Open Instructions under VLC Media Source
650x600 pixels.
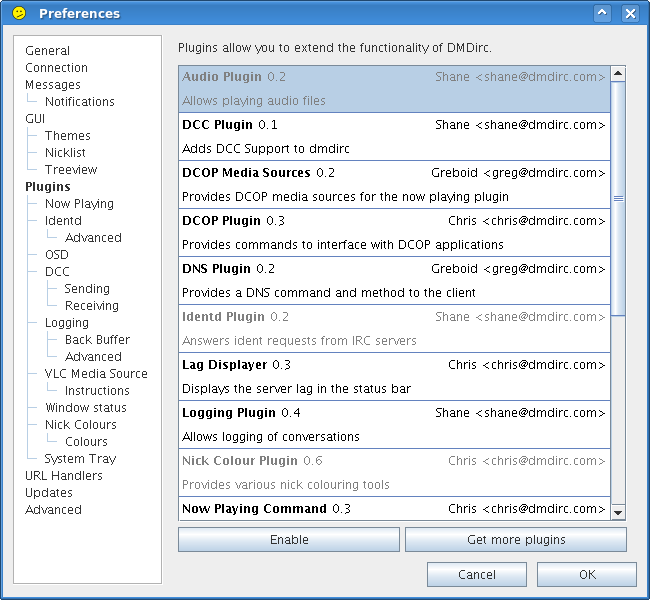(97, 391)
